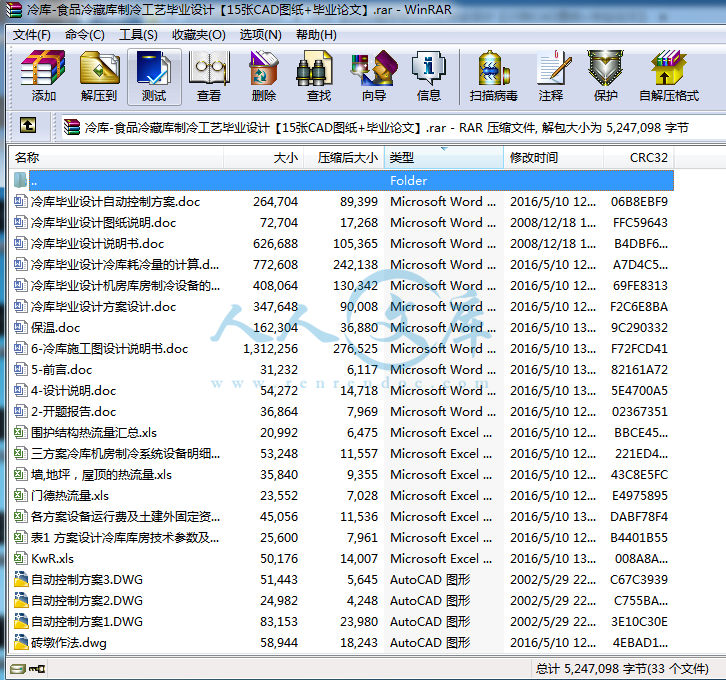The height and width of the screenshot is (680, 726).
Task: Click the WinRAR title bar books icon
Action: (x=13, y=10)
